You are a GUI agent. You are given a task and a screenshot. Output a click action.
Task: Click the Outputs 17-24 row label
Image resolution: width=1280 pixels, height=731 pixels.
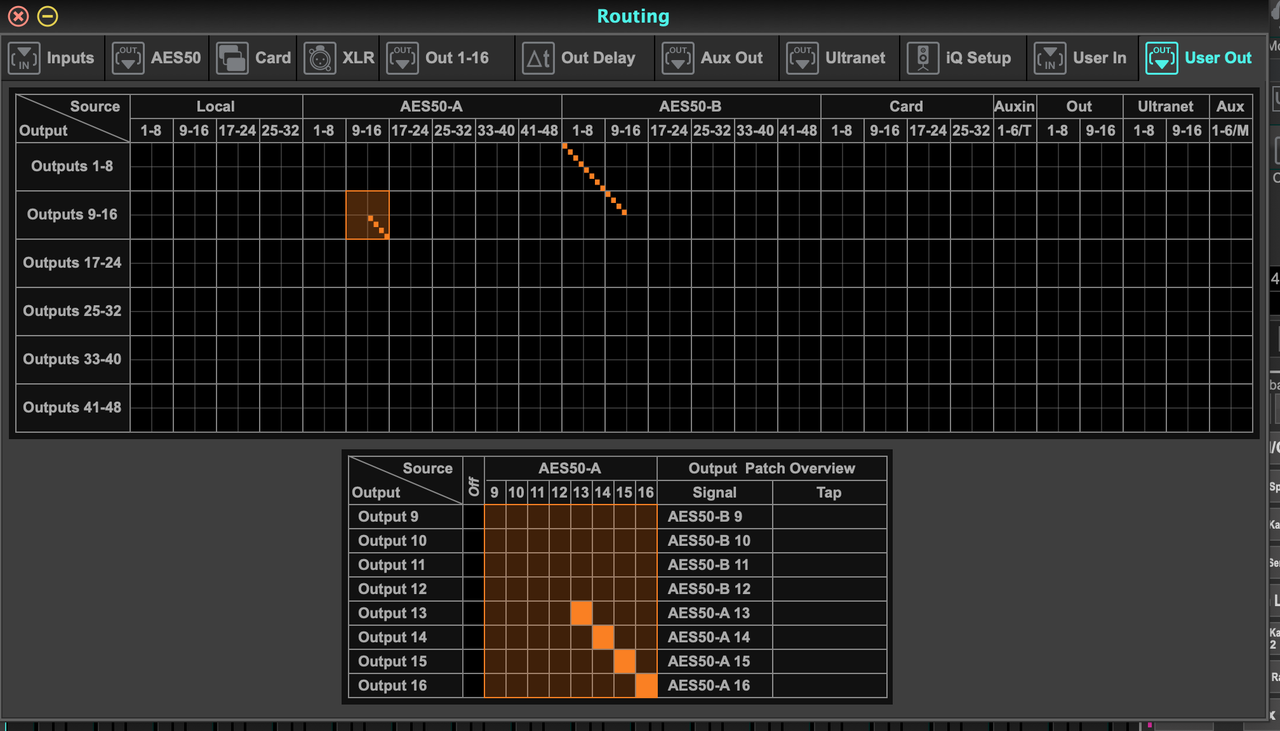(72, 263)
